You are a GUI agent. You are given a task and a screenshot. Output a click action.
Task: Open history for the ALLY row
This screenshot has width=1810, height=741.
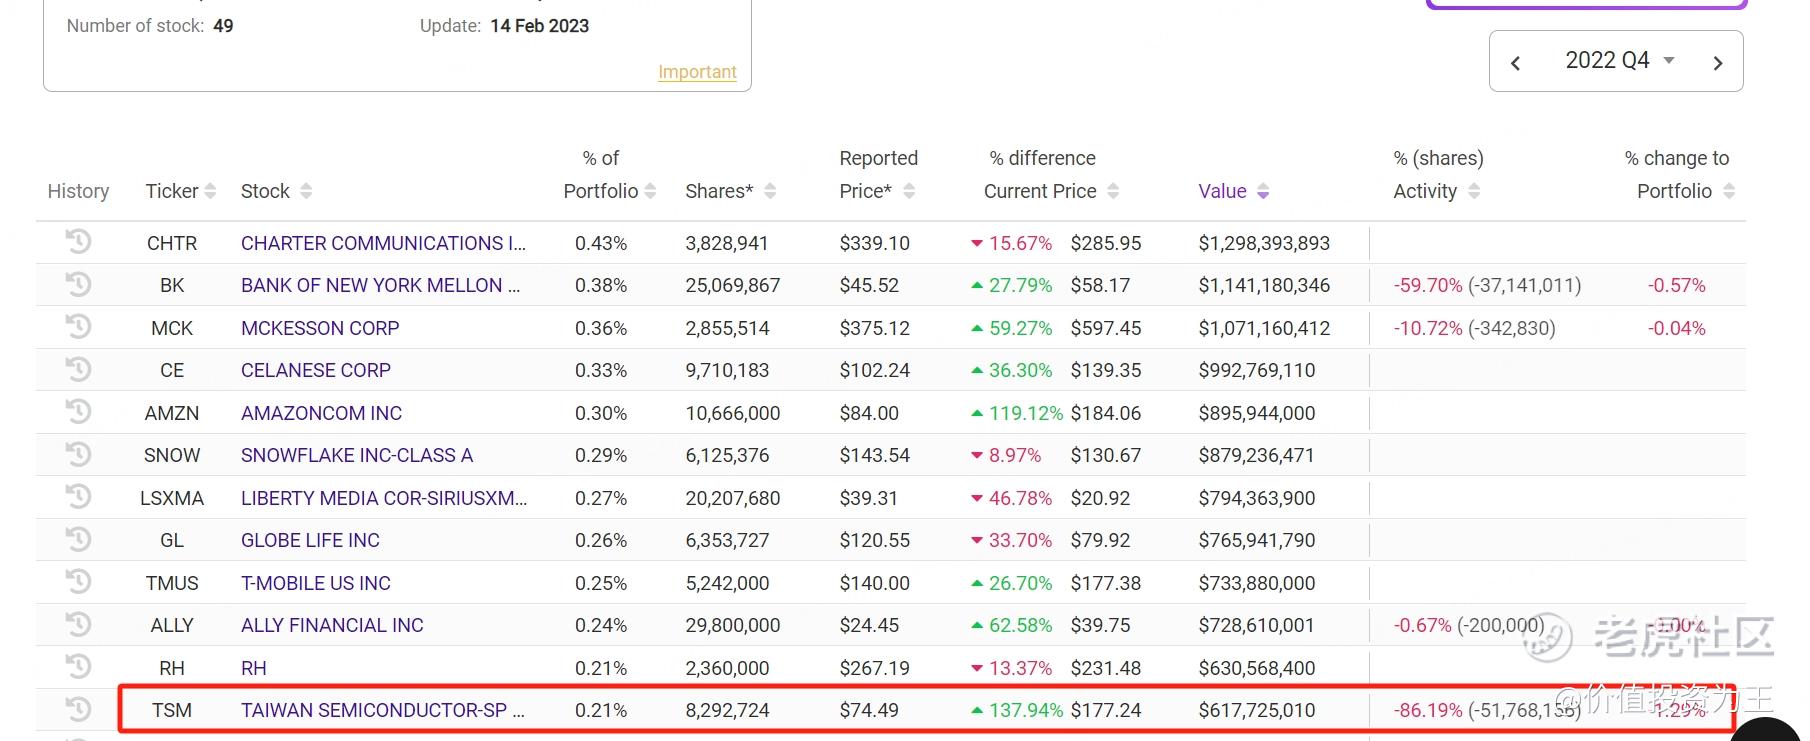(78, 625)
